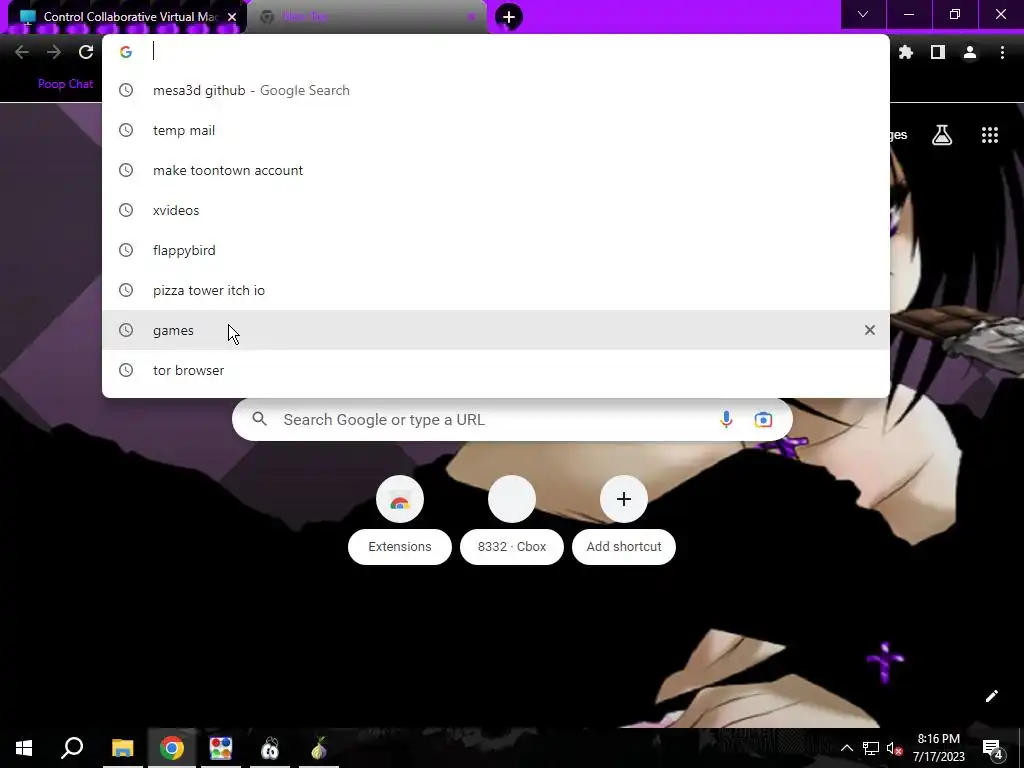Open the 8332 · Cbox shortcut
The height and width of the screenshot is (768, 1024).
511,520
